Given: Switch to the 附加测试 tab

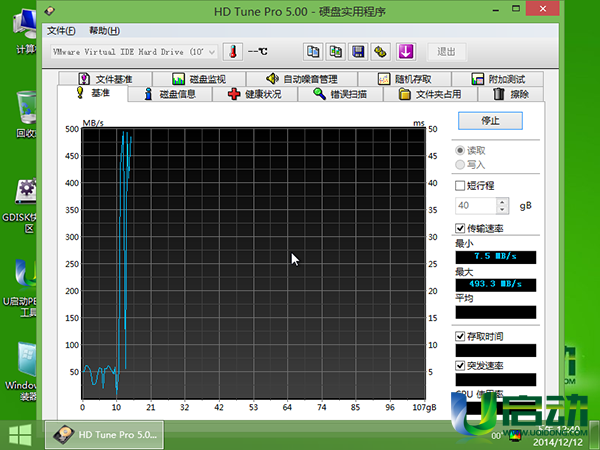Looking at the screenshot, I should click(498, 79).
